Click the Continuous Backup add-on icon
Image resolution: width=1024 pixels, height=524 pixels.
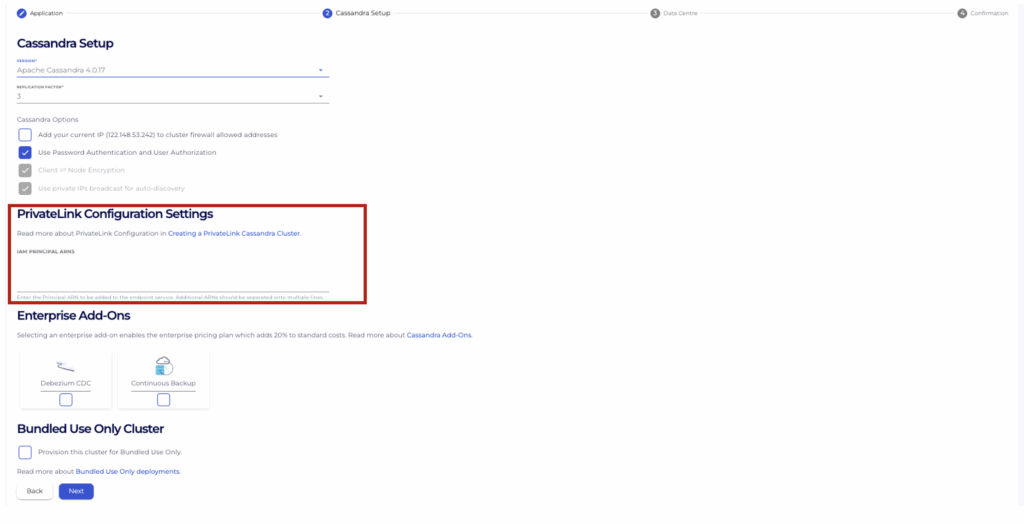pos(163,365)
